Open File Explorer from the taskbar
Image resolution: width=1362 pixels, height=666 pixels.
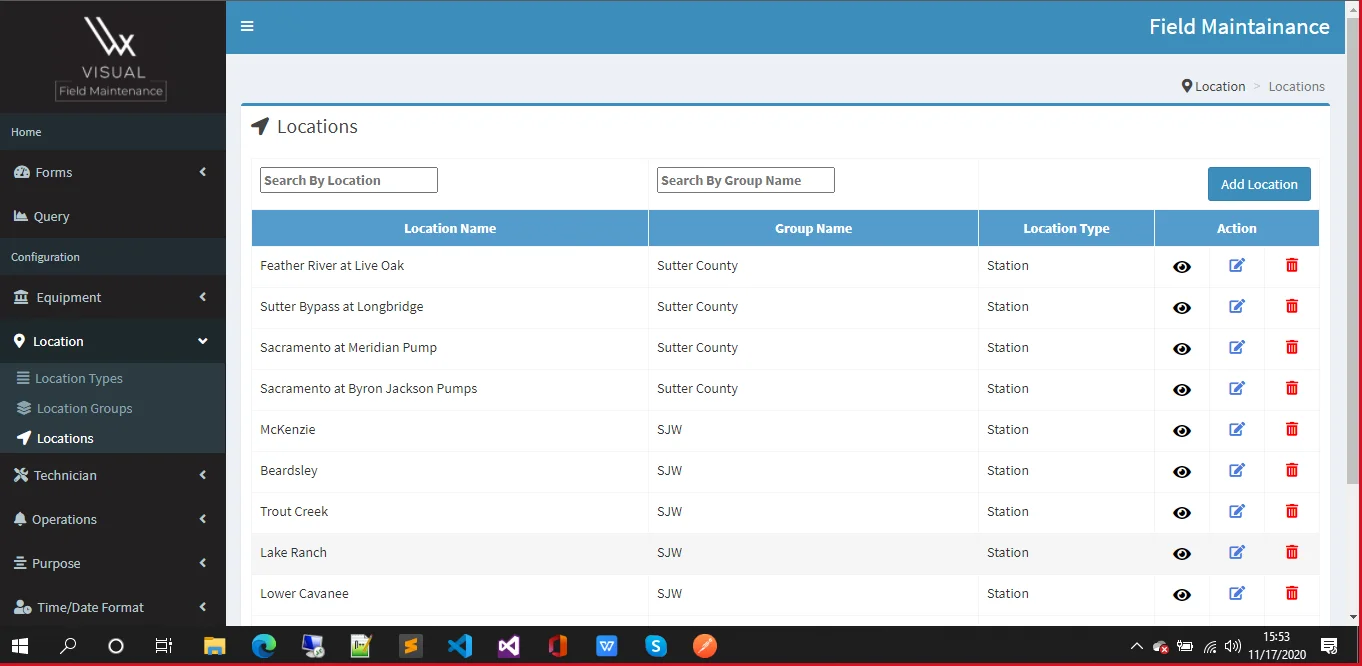214,646
